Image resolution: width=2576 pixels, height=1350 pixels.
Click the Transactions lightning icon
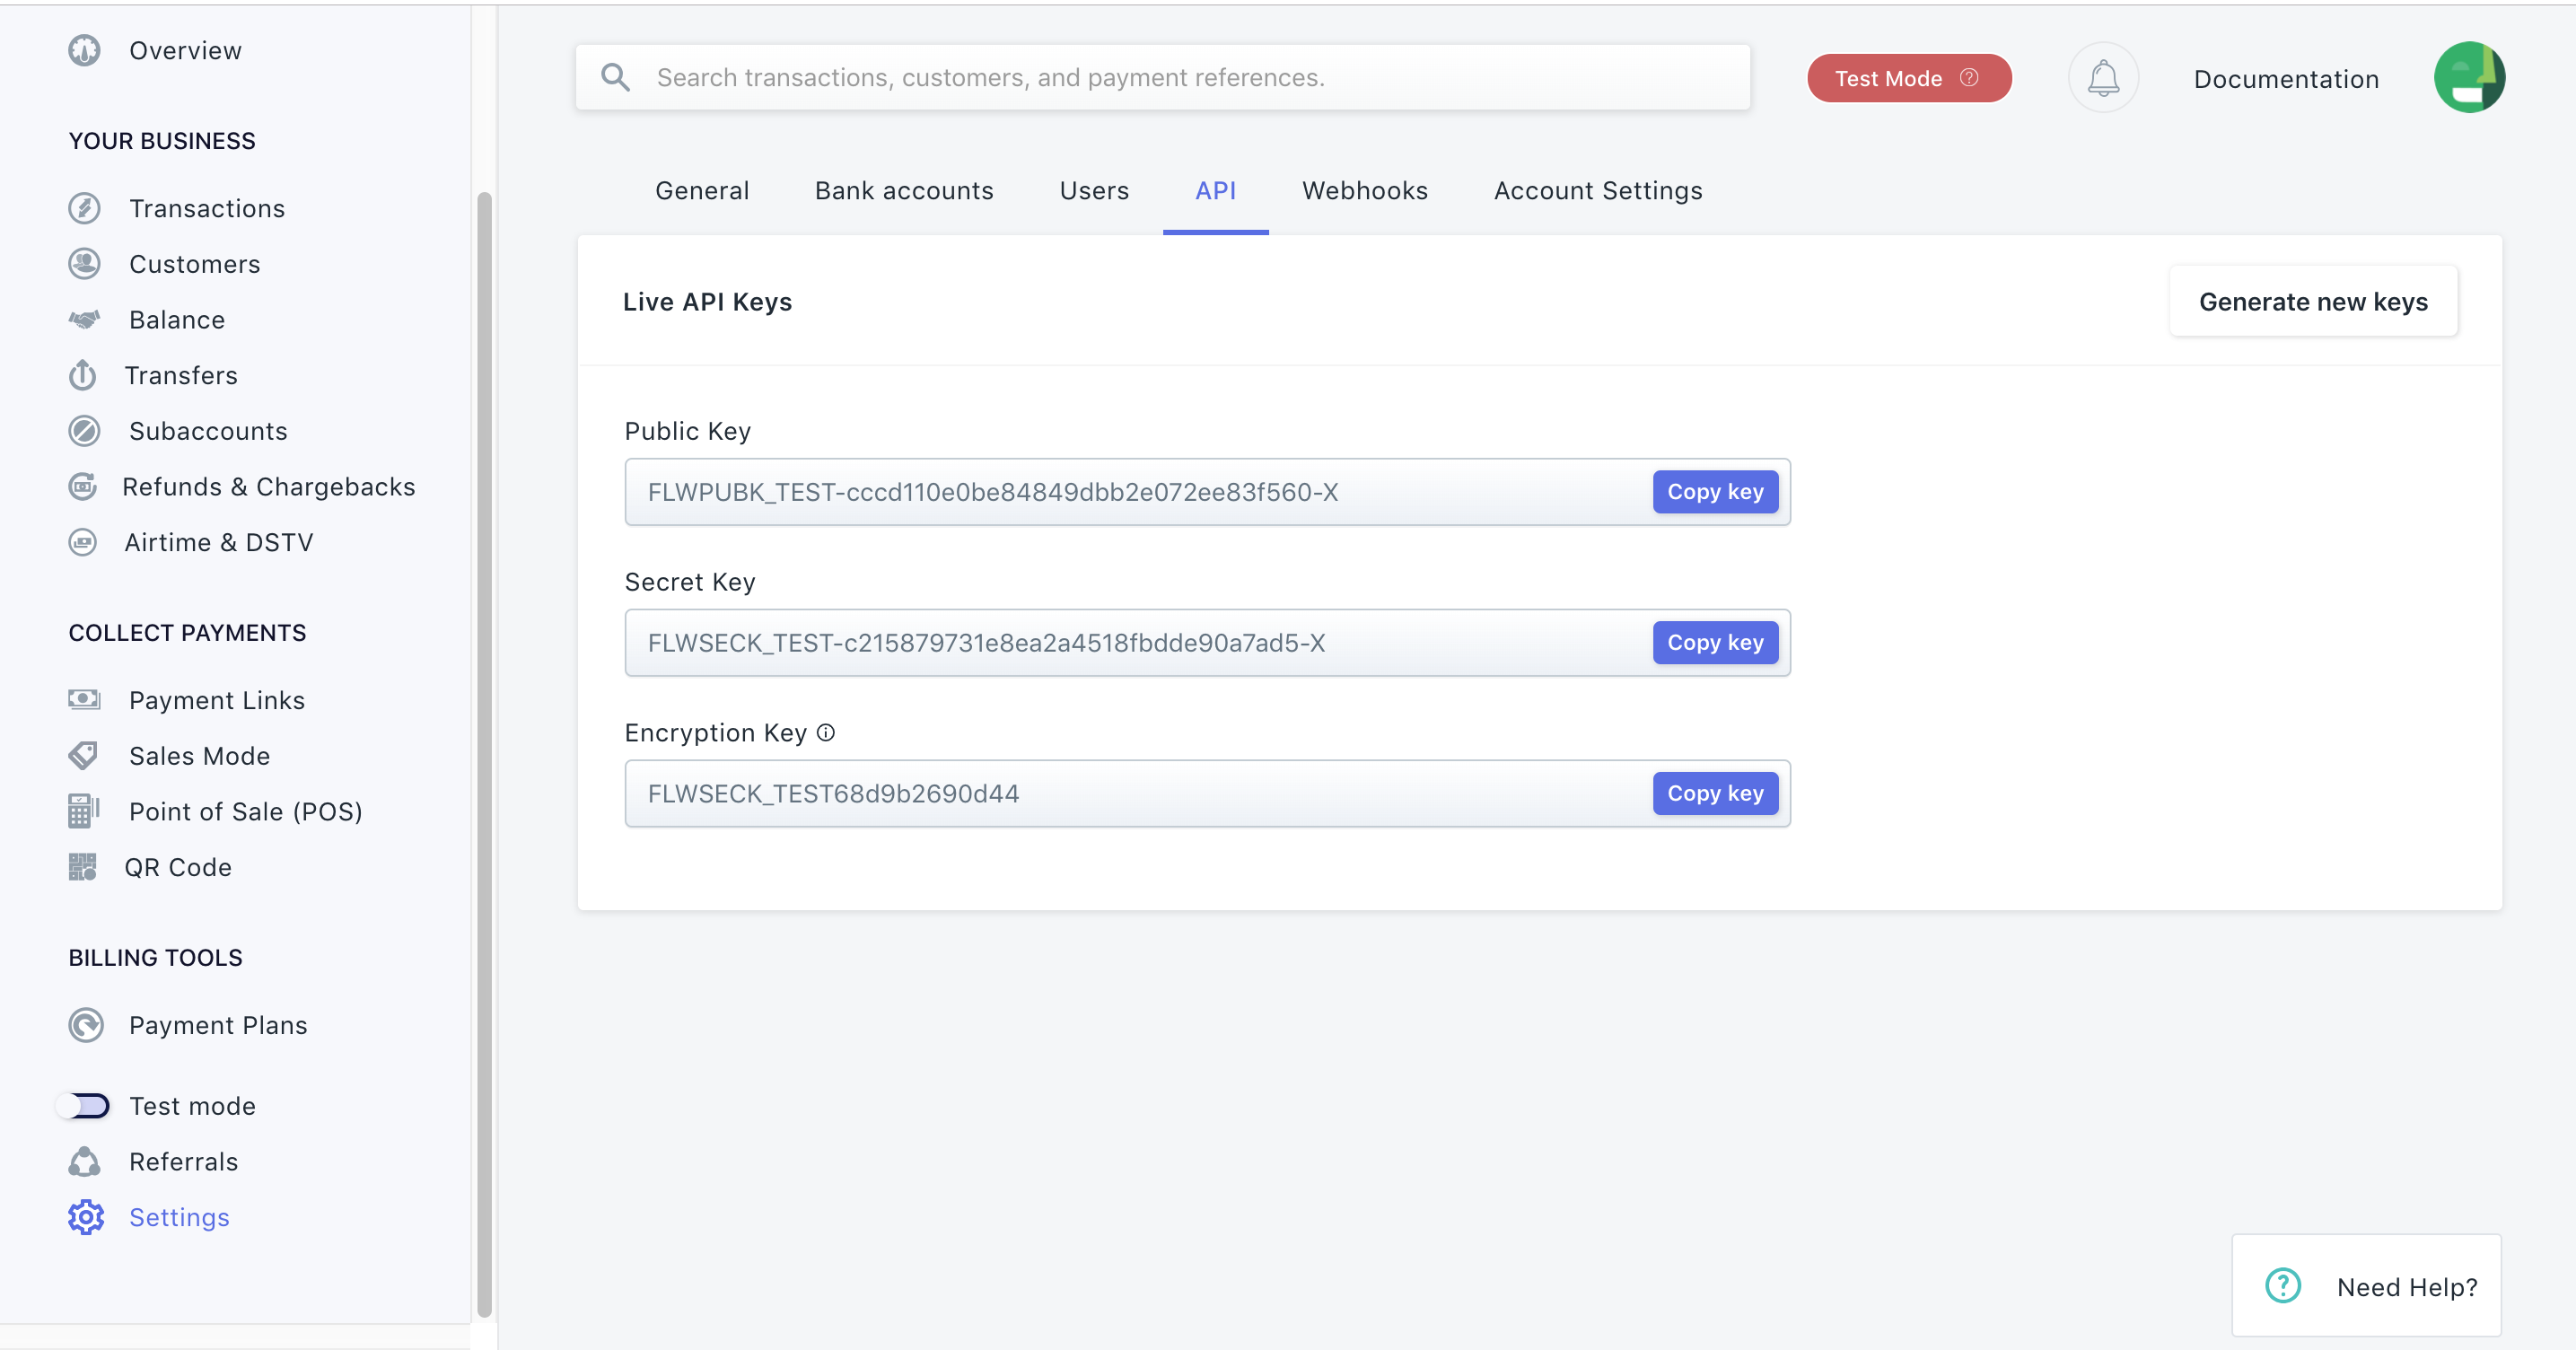click(x=84, y=208)
